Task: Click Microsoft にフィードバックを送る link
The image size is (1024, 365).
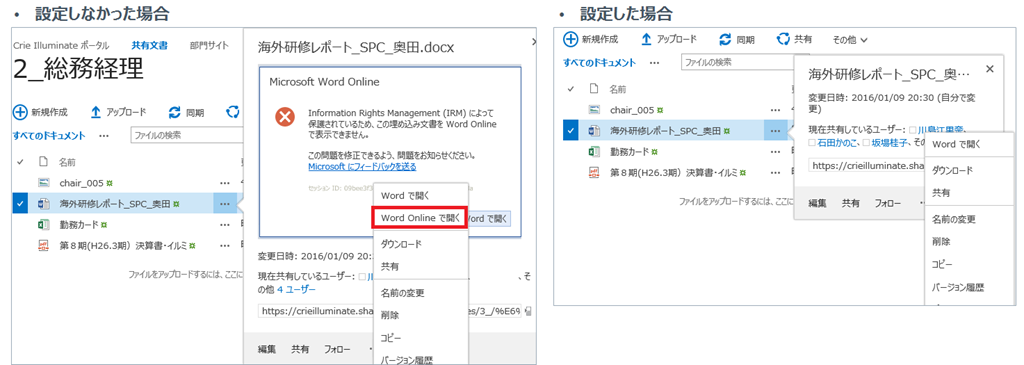Action: click(x=362, y=167)
